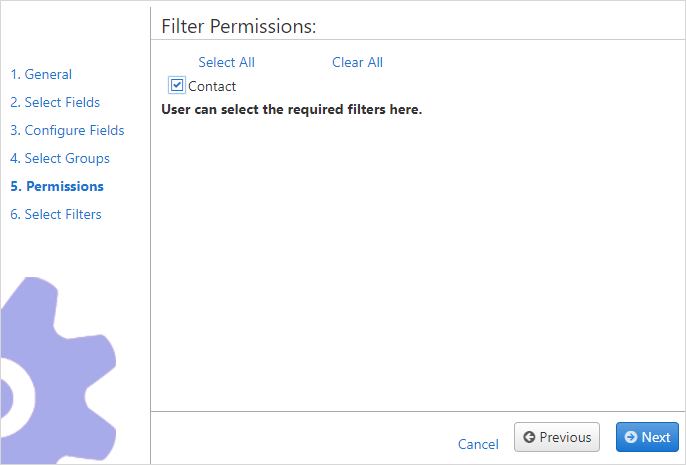Click the Clear All link
Viewport: 686px width, 465px height.
pyautogui.click(x=357, y=62)
